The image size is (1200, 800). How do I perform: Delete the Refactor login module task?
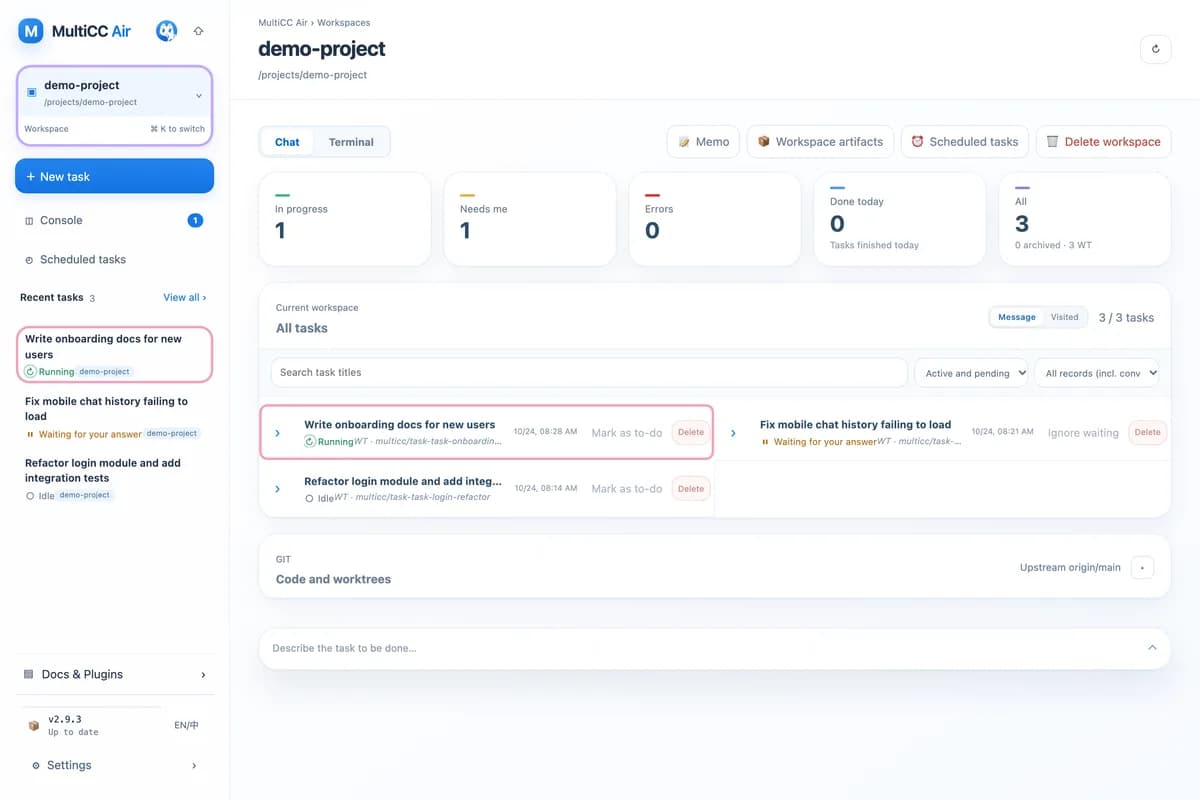coord(691,489)
